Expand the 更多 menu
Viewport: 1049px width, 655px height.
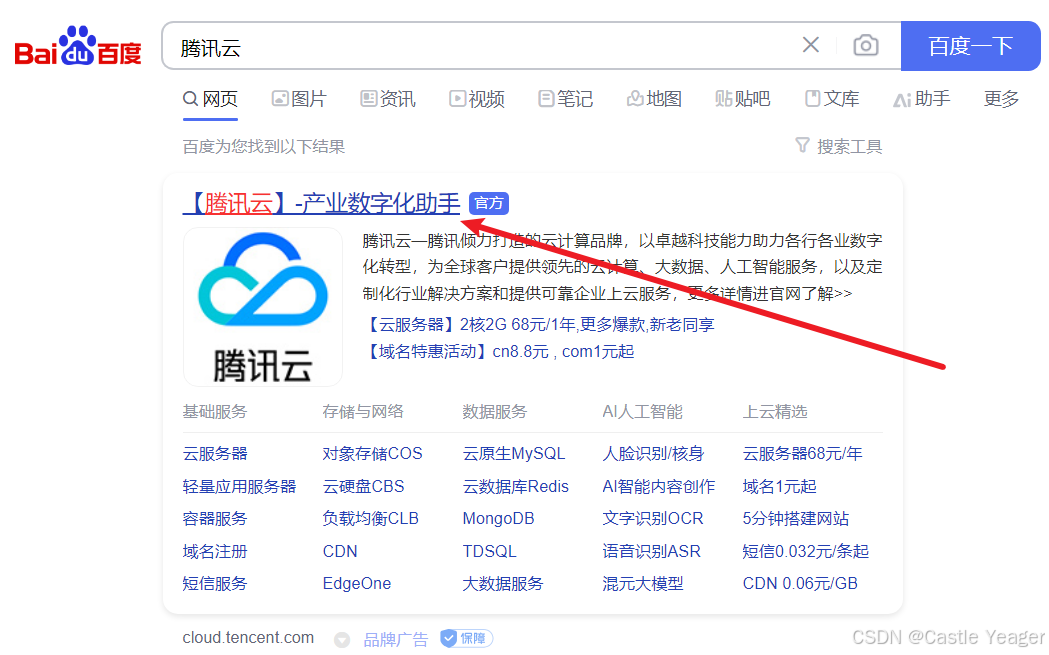(x=1002, y=99)
